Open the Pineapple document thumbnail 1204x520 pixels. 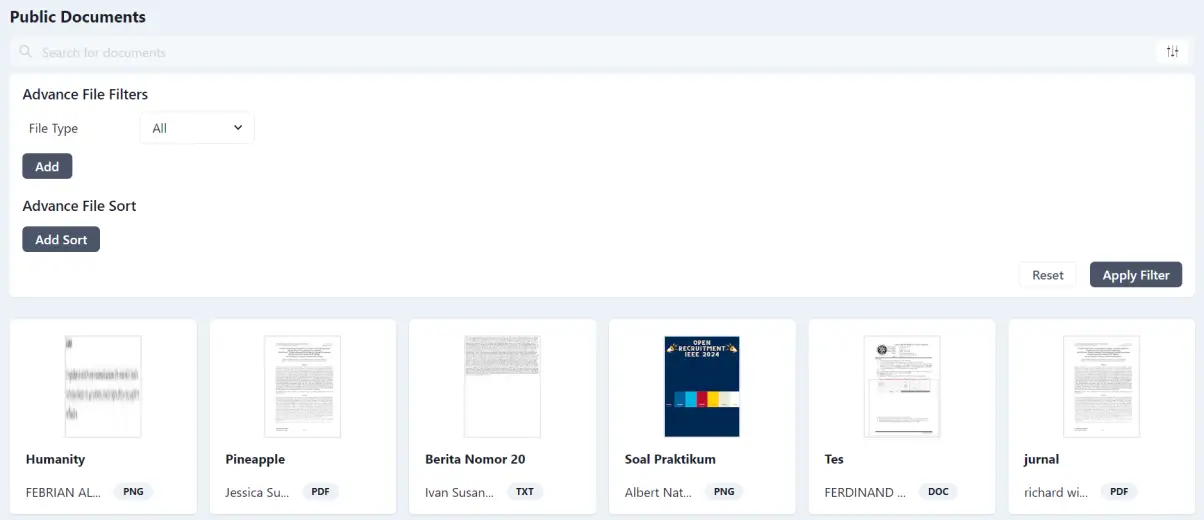[303, 386]
